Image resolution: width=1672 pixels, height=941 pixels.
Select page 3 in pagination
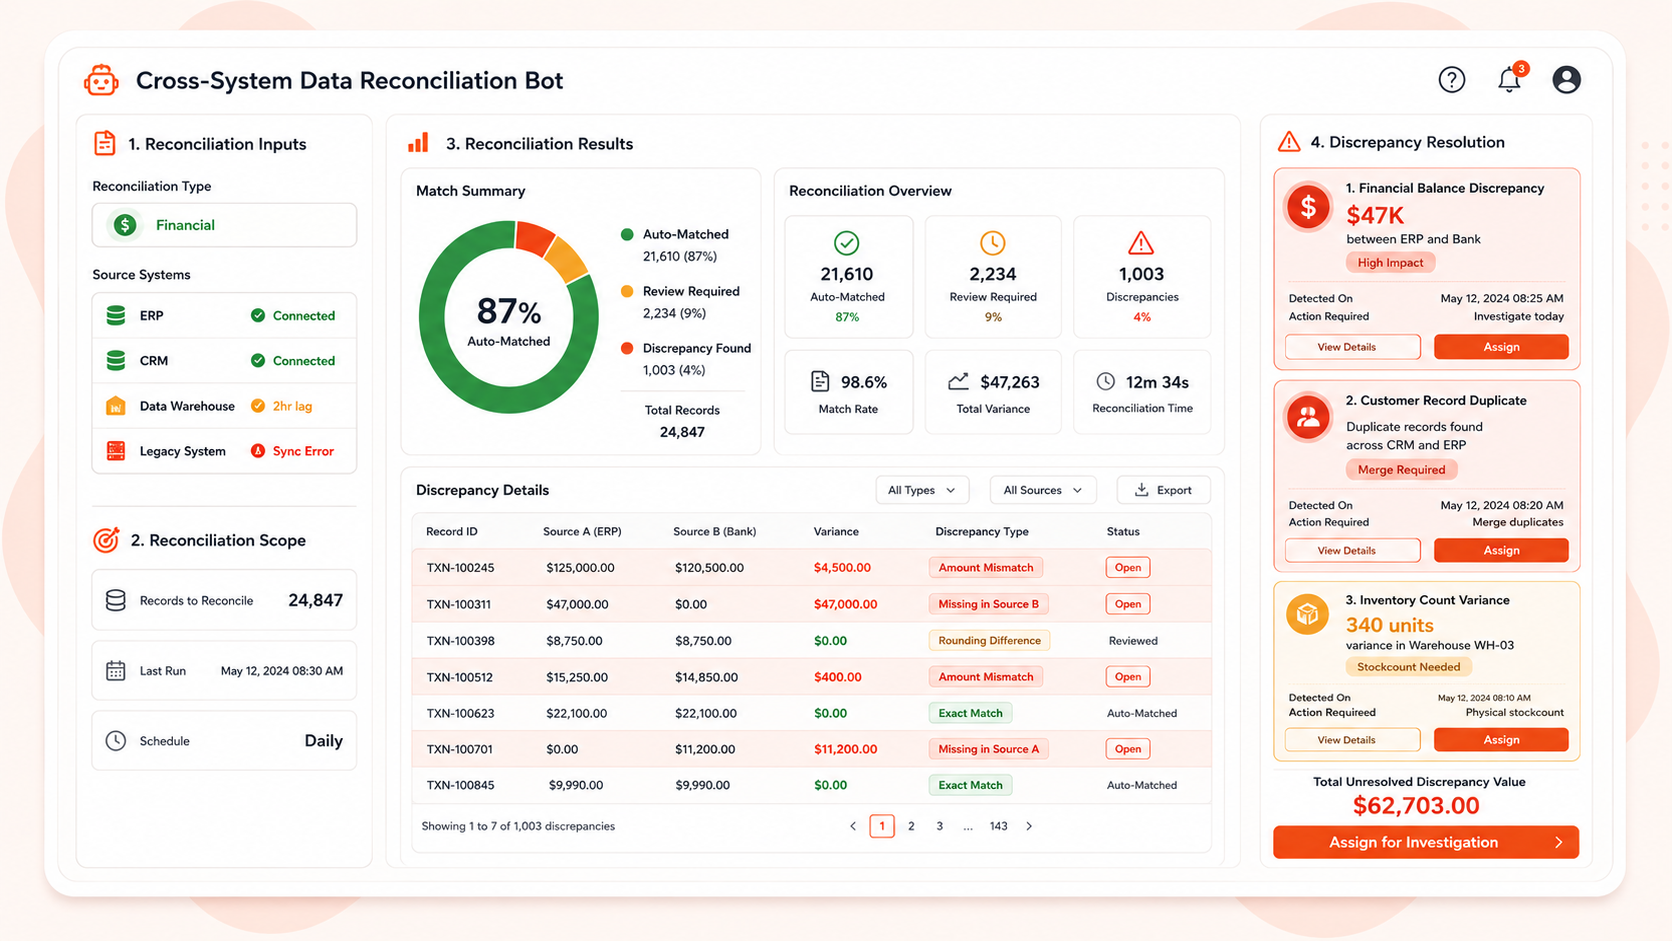pyautogui.click(x=939, y=826)
